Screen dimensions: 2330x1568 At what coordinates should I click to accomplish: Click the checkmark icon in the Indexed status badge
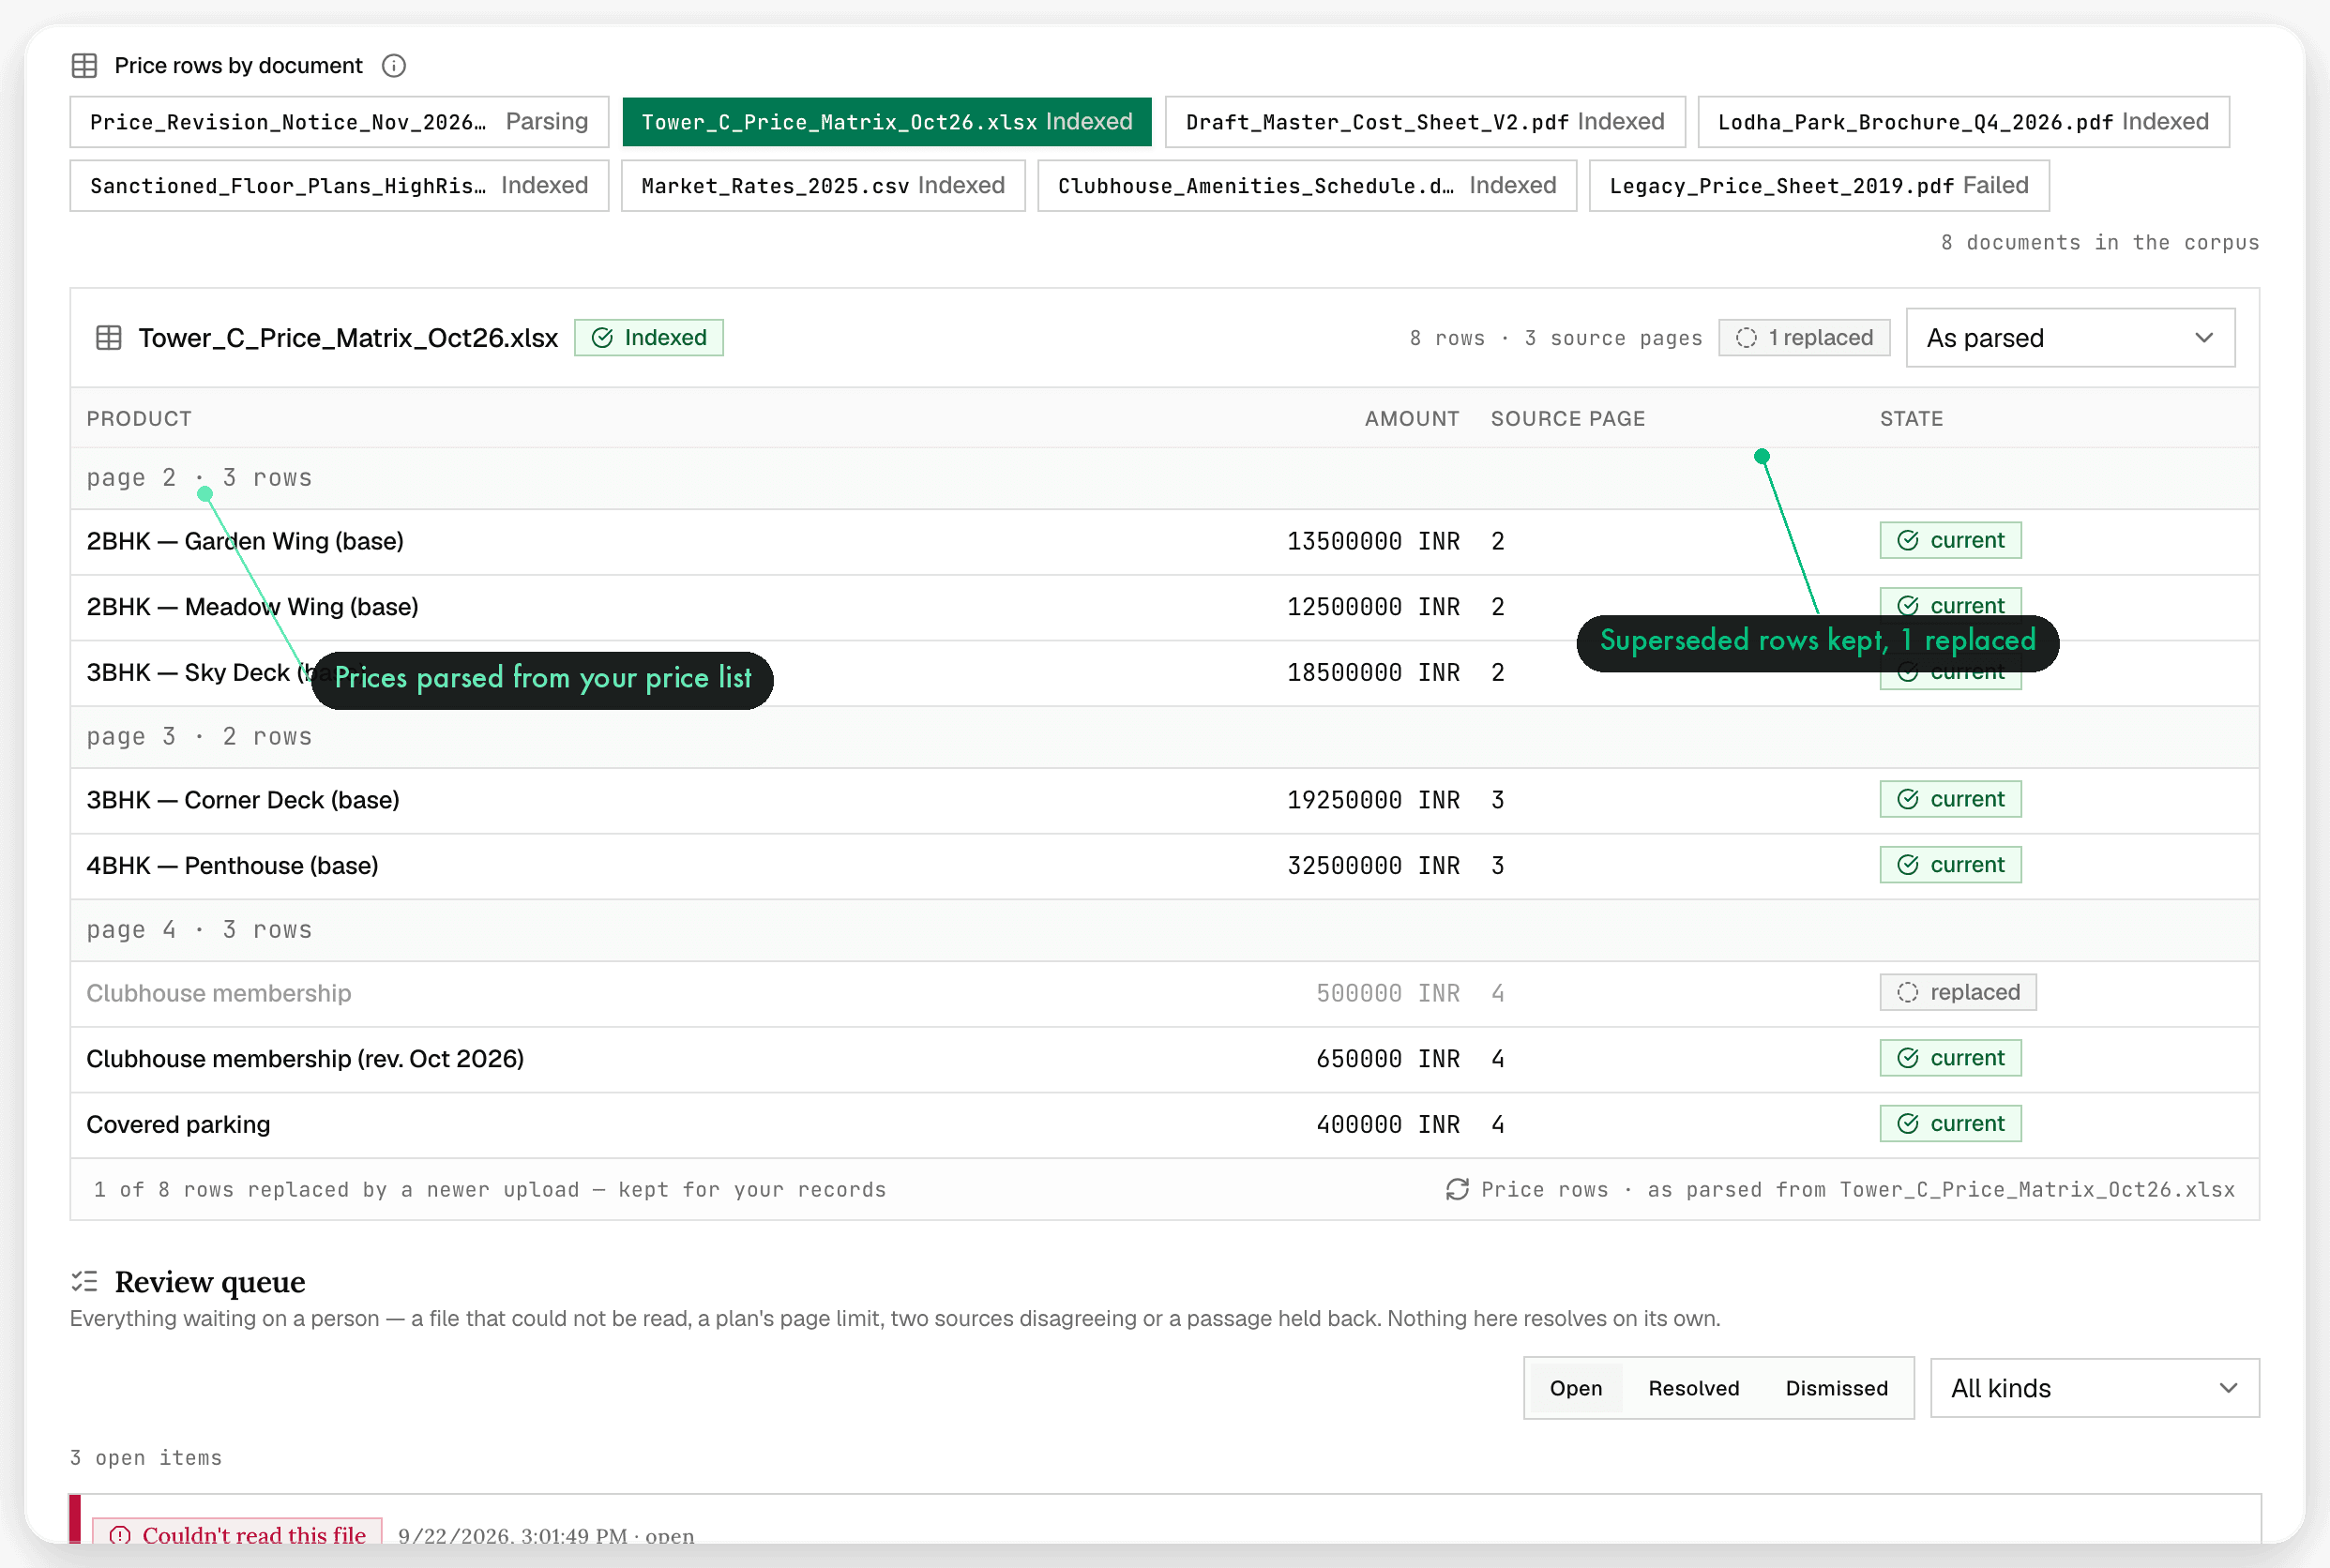tap(602, 338)
